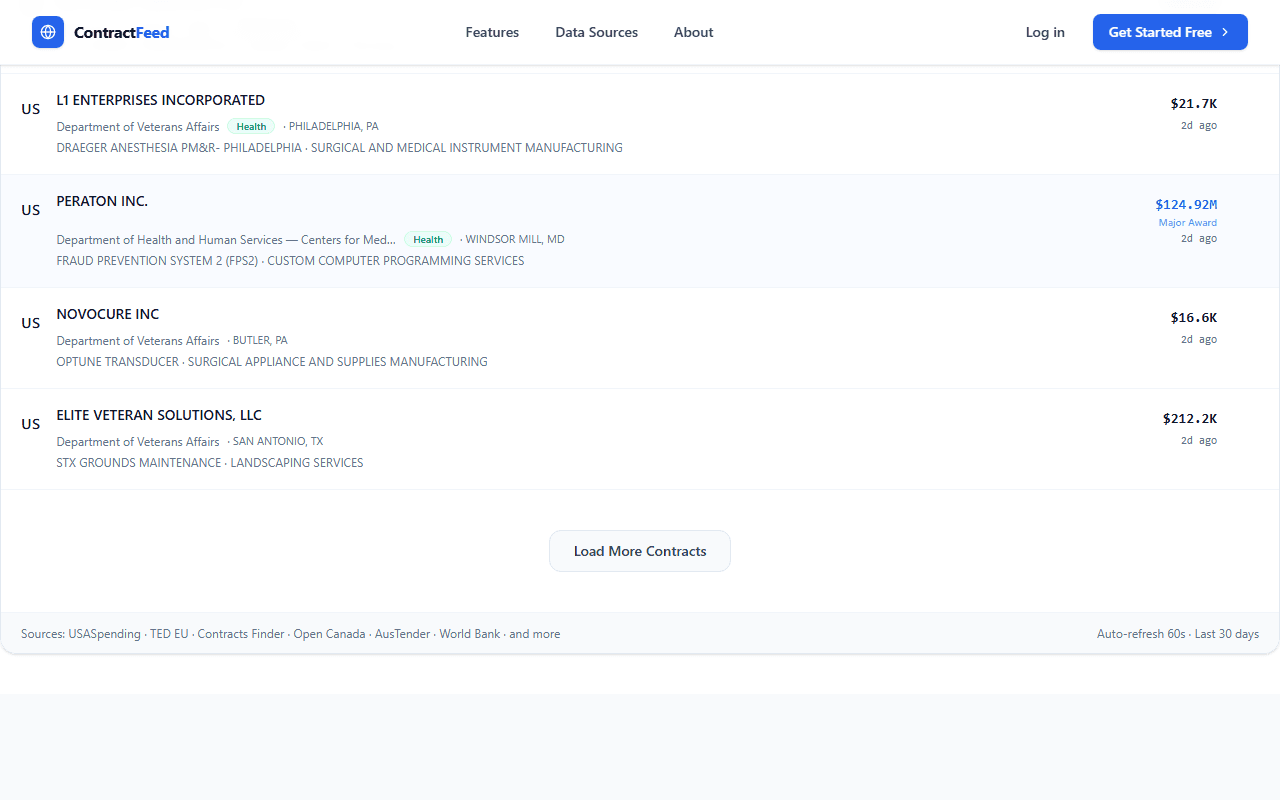Click the Health tag on L1 Enterprises
Viewport: 1280px width, 800px height.
[x=251, y=126]
